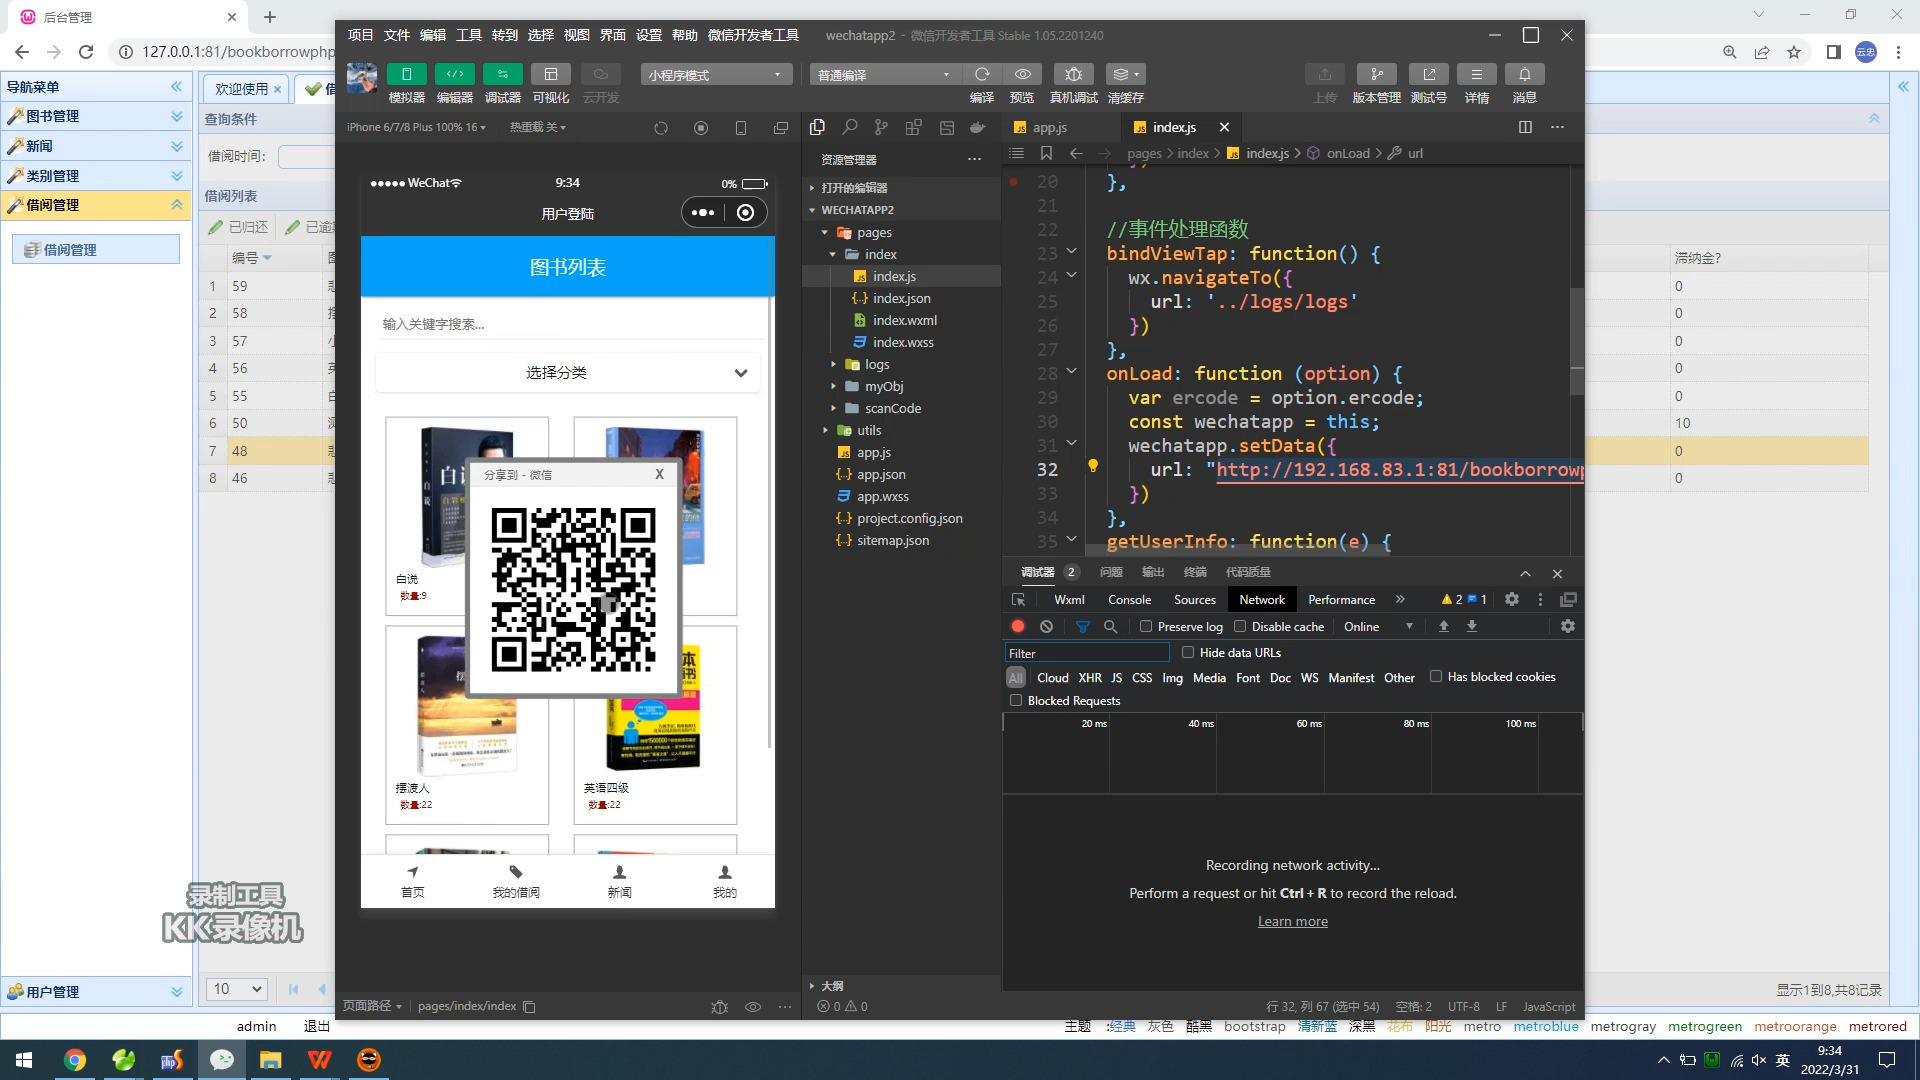Open WeChat from the Windows taskbar
The image size is (1920, 1080).
pyautogui.click(x=221, y=1060)
